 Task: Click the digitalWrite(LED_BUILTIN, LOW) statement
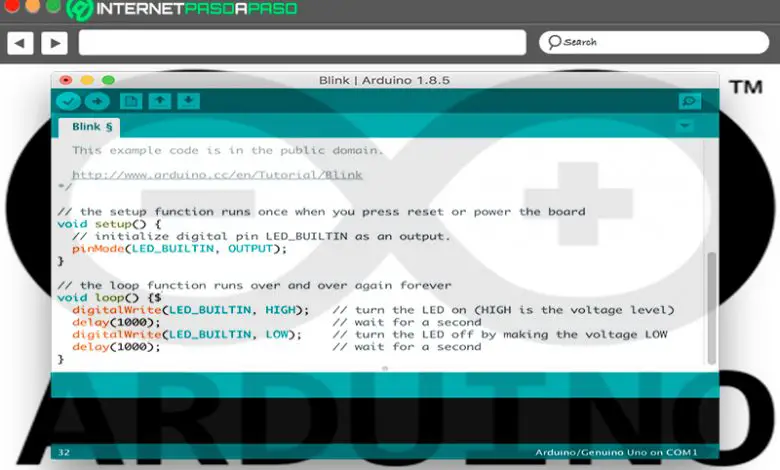tap(187, 334)
